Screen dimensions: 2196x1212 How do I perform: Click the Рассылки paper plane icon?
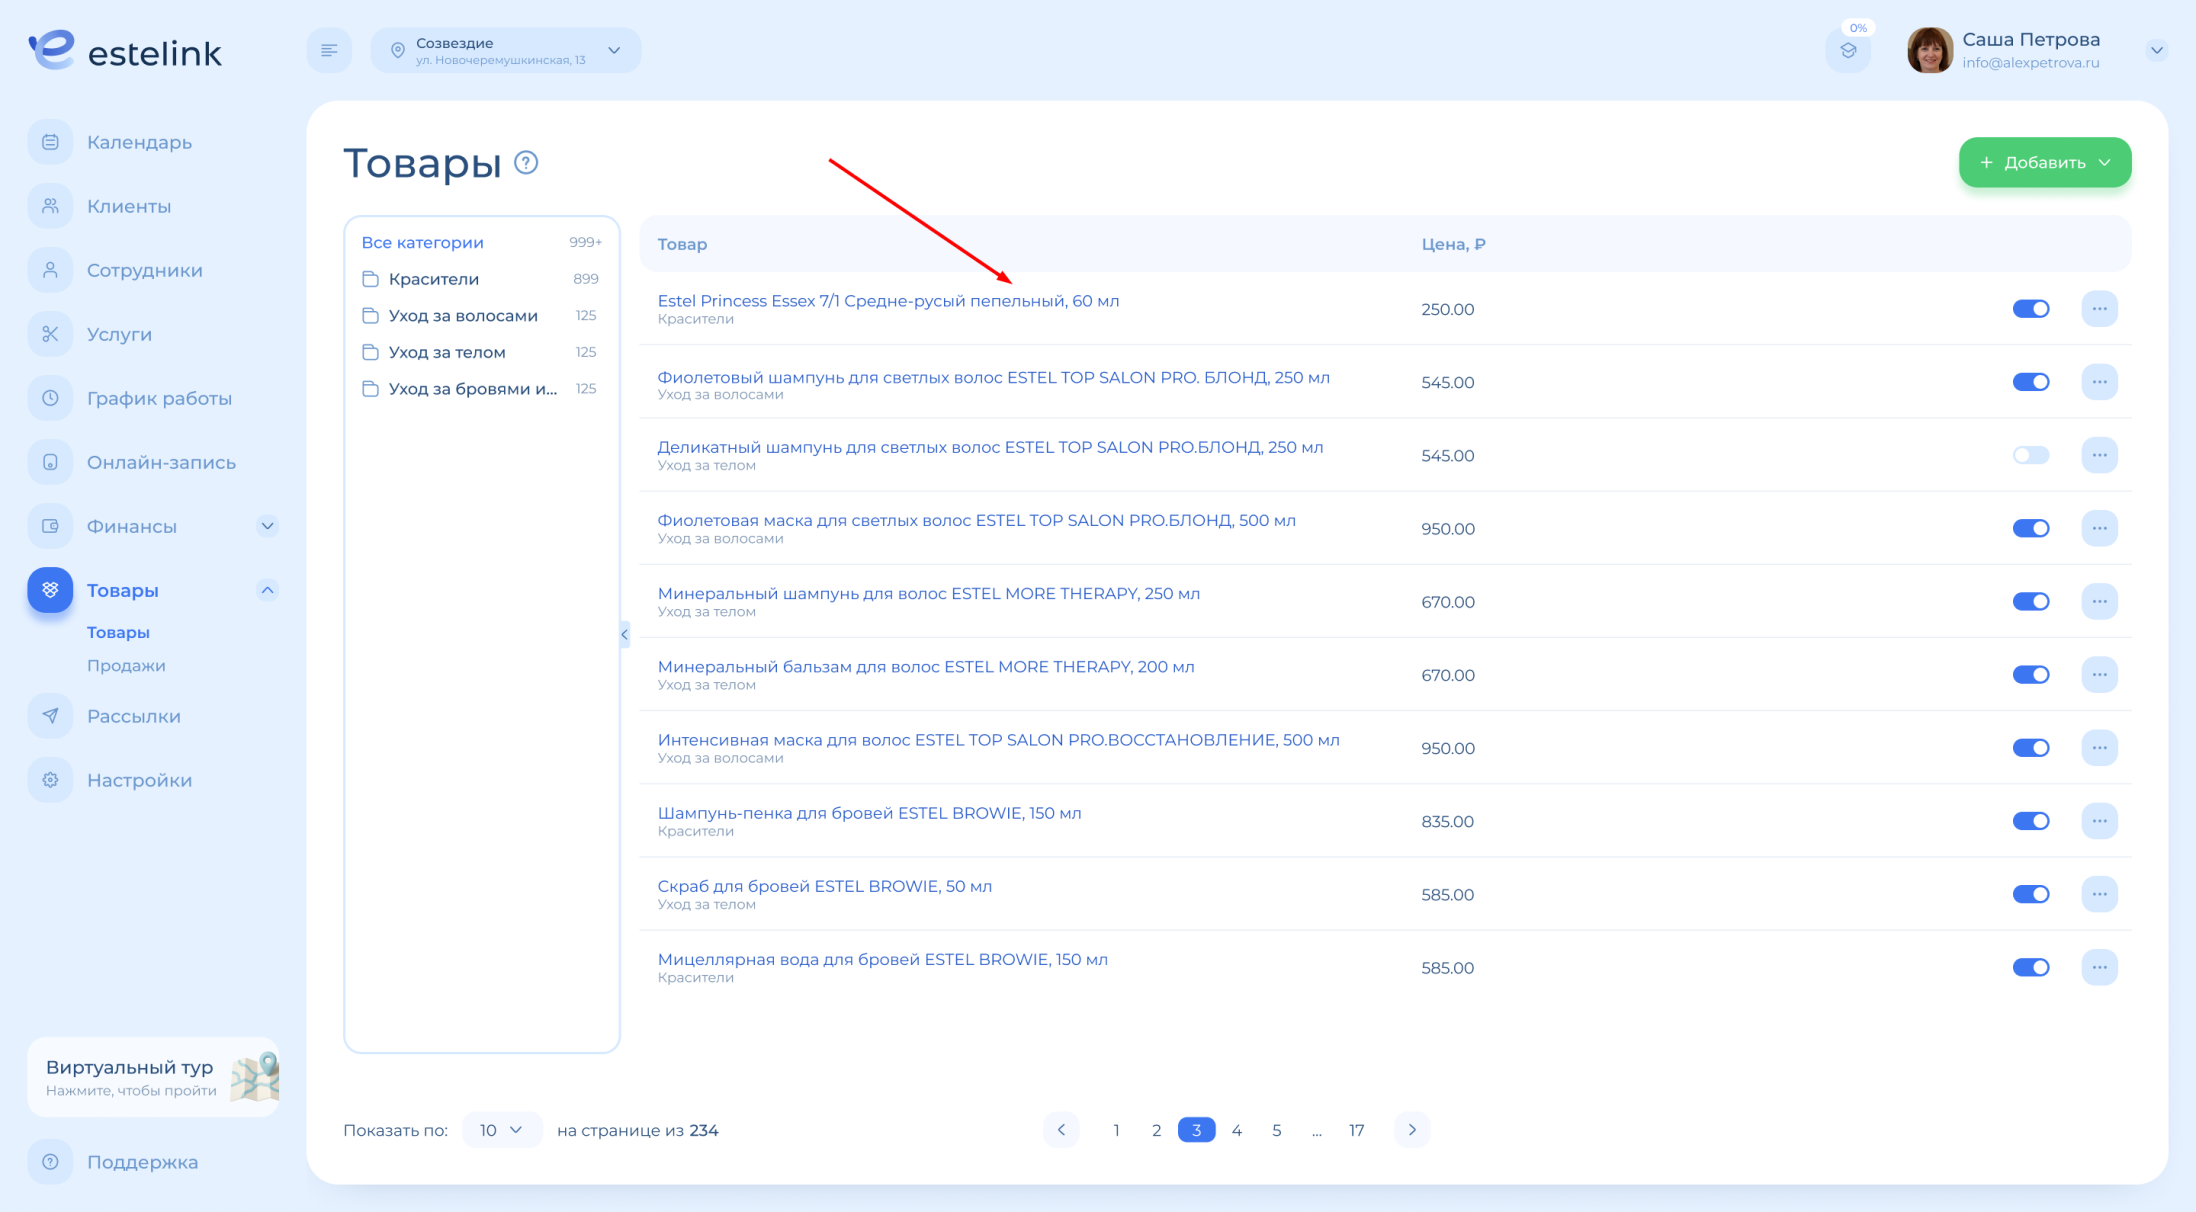(50, 716)
